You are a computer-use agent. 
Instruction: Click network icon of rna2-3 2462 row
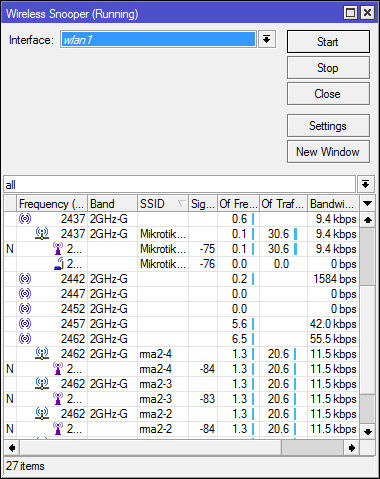click(42, 383)
